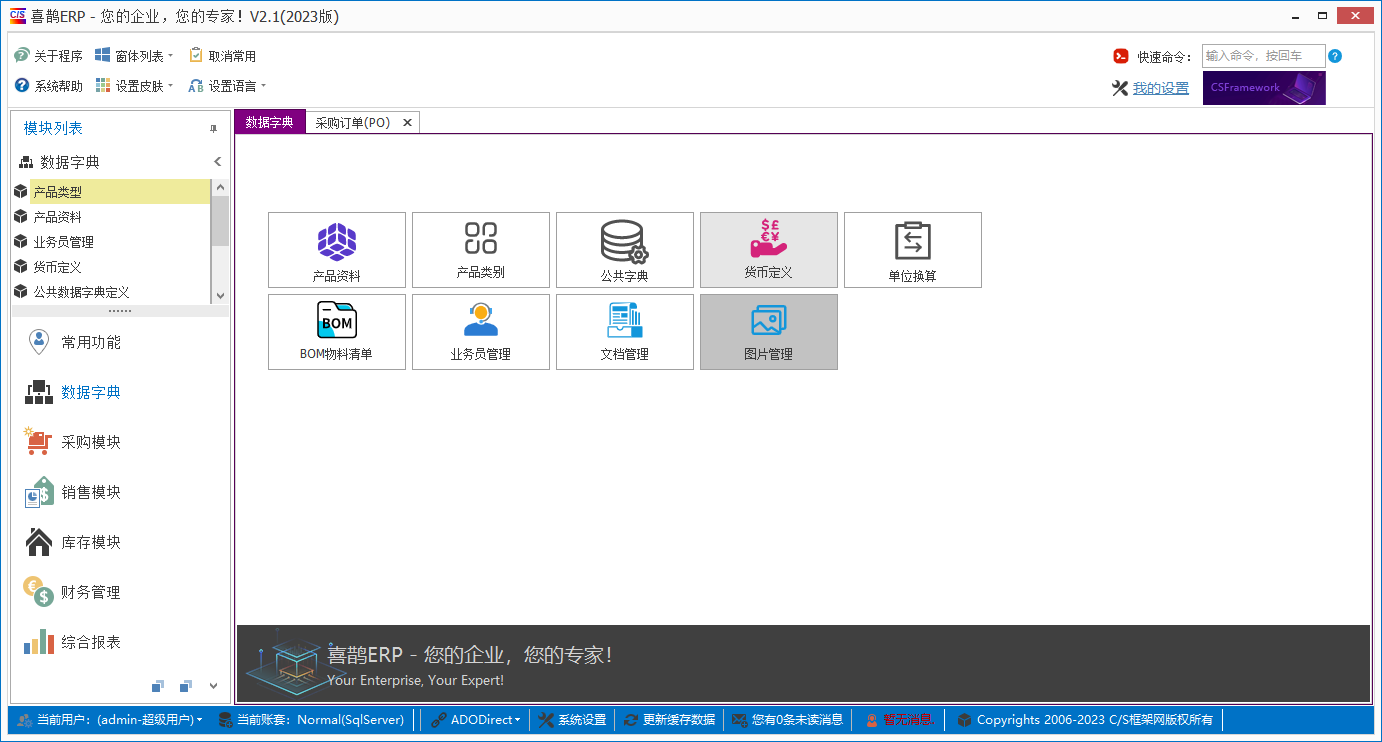Open the 业务员管理 module icon
The height and width of the screenshot is (742, 1382).
[x=480, y=331]
